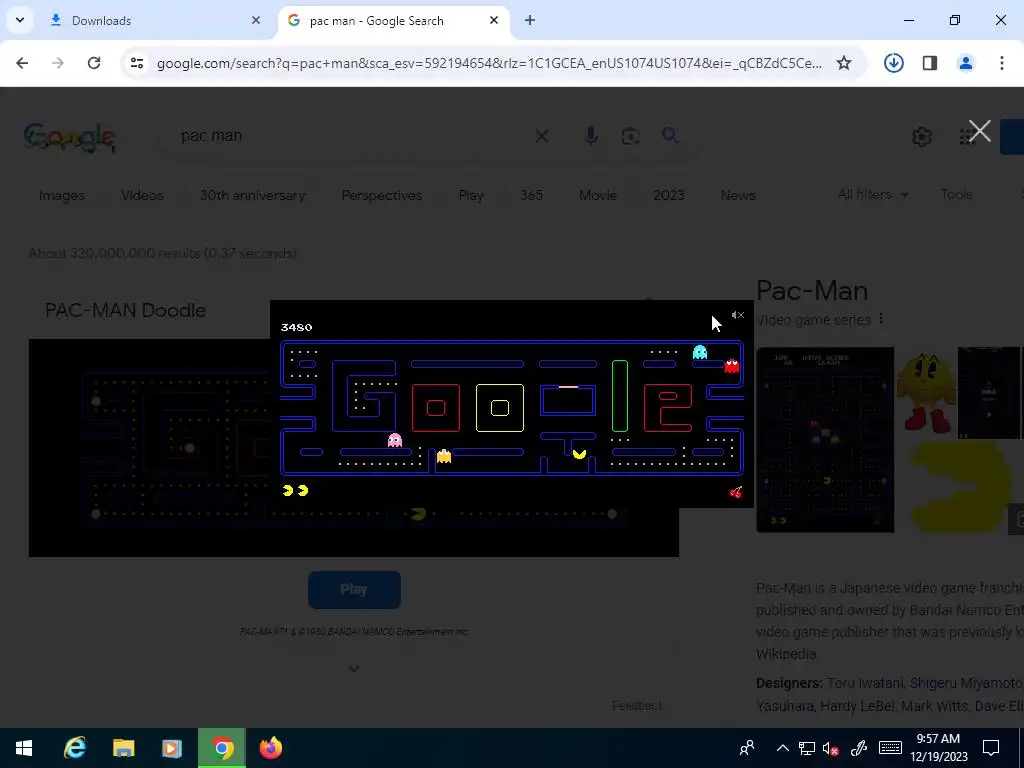Select the 2023 filter chip

pyautogui.click(x=669, y=195)
